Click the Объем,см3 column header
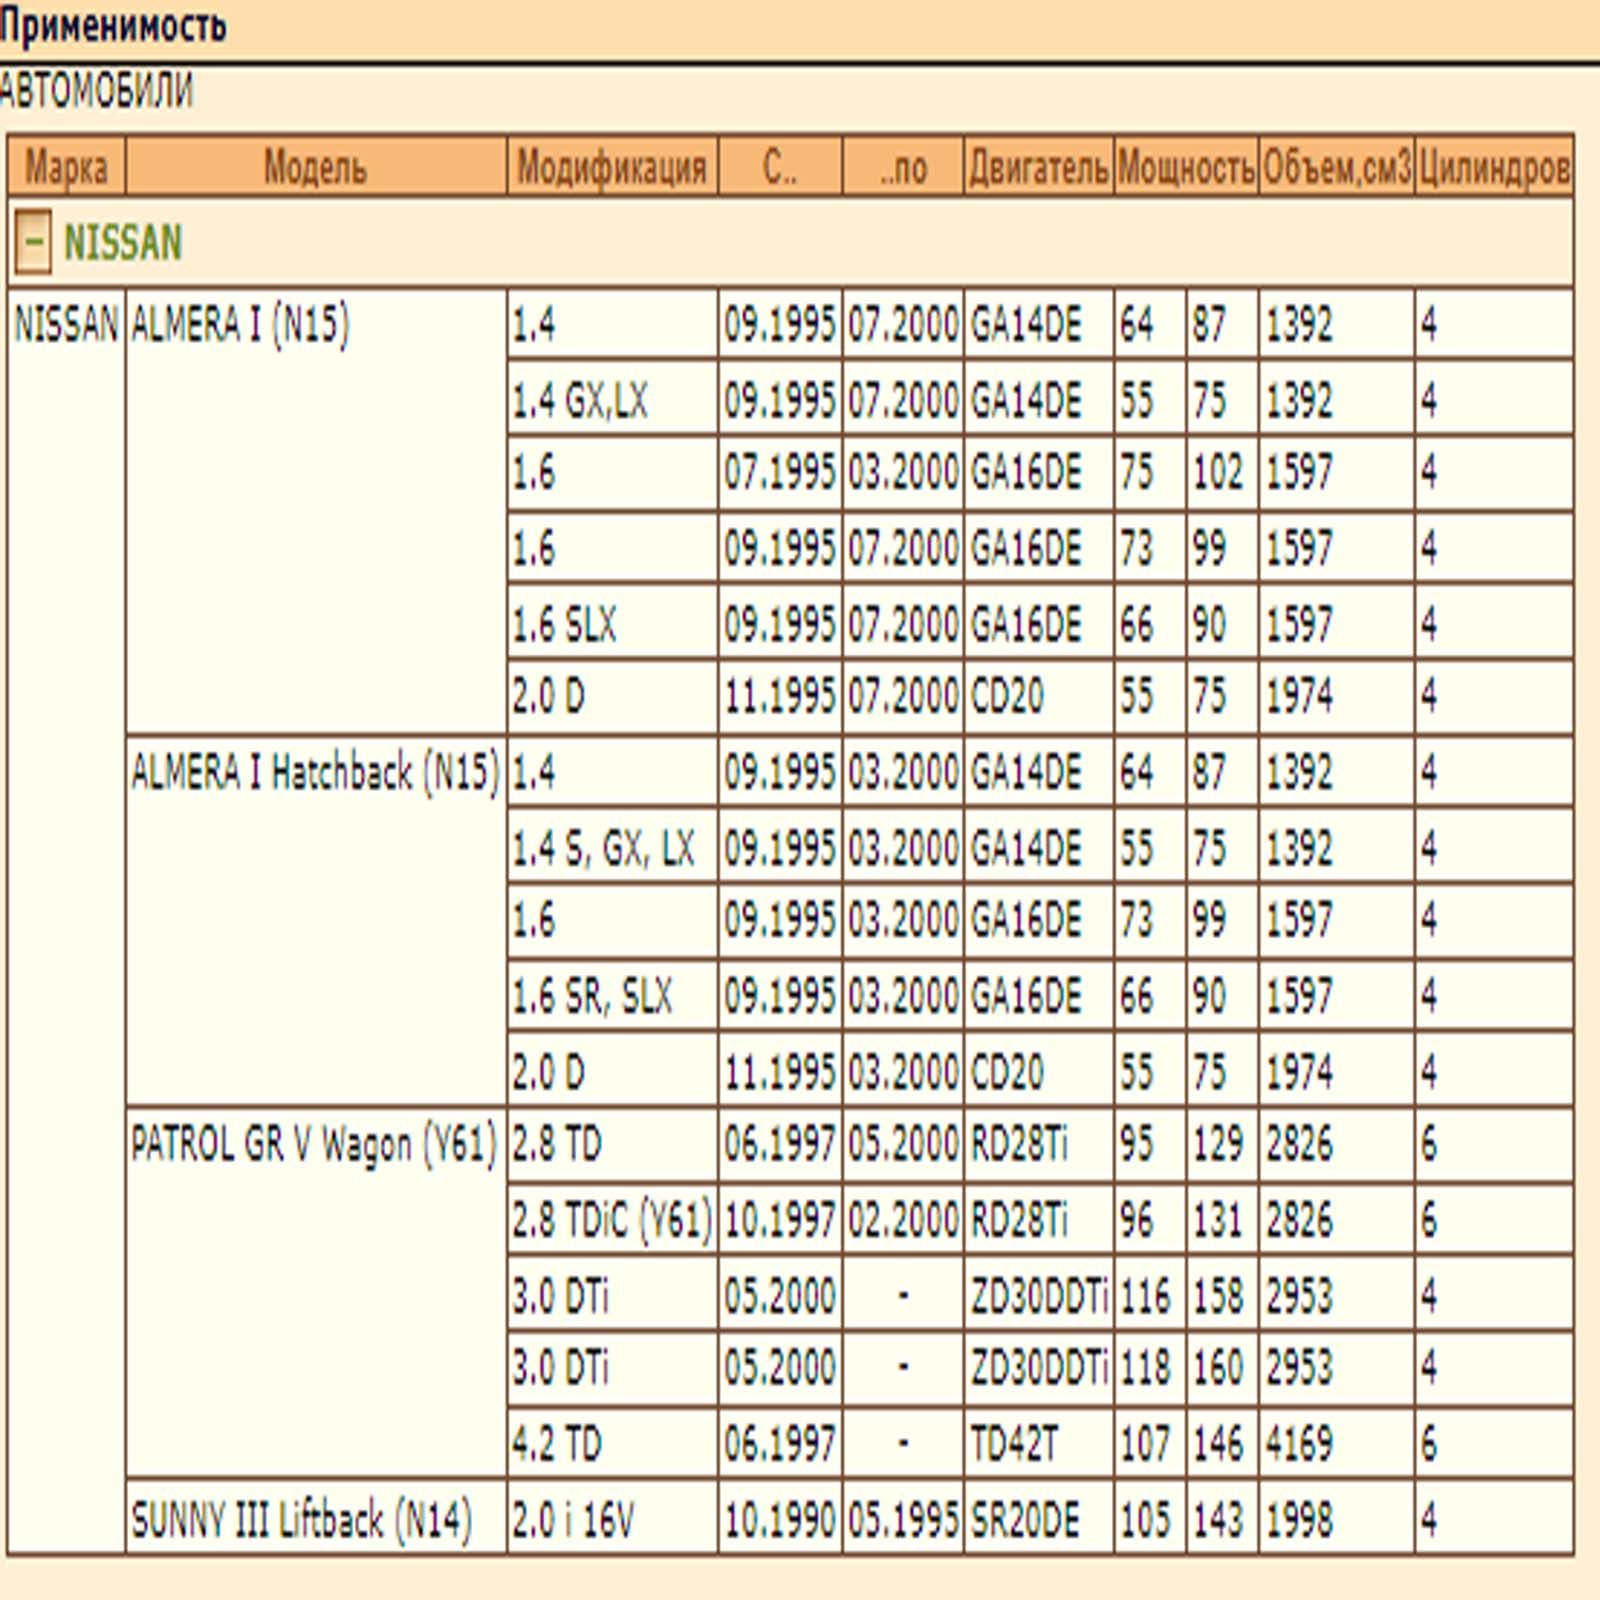The height and width of the screenshot is (1600, 1600). pyautogui.click(x=1337, y=167)
